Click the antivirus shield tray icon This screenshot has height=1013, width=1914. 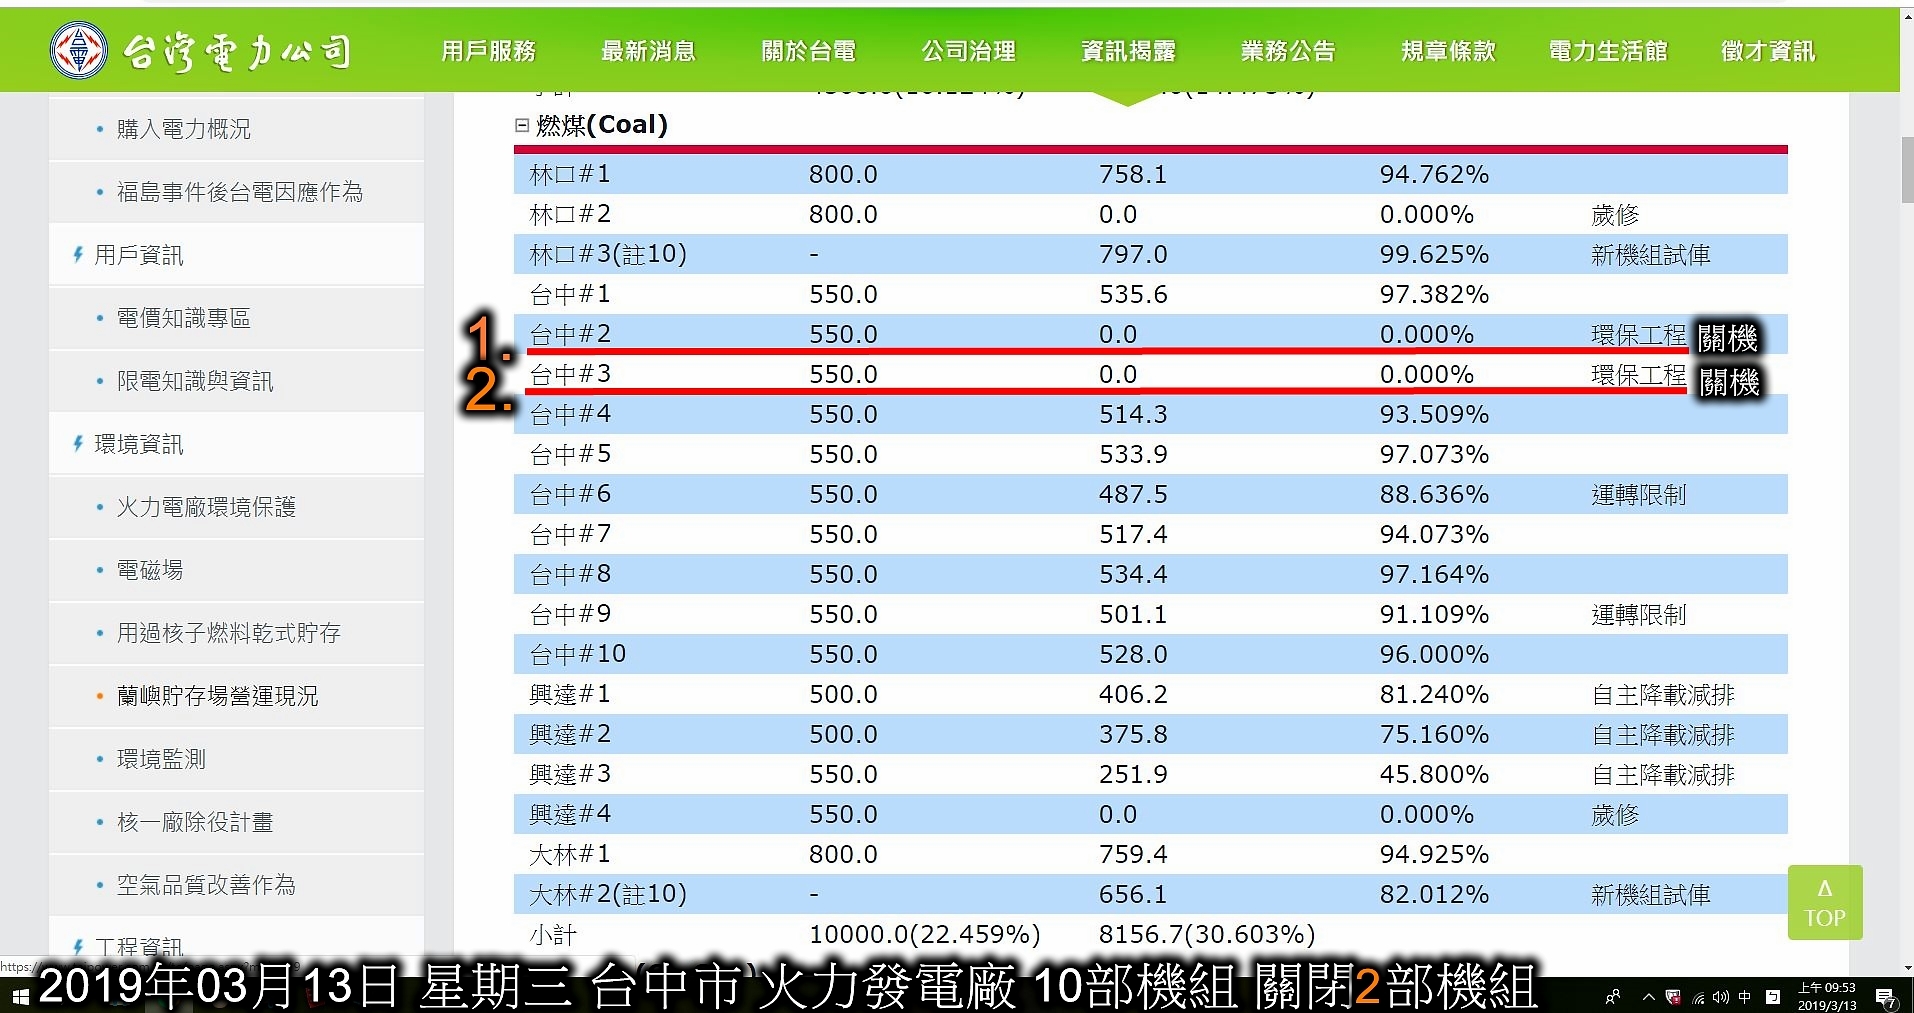(x=1672, y=997)
